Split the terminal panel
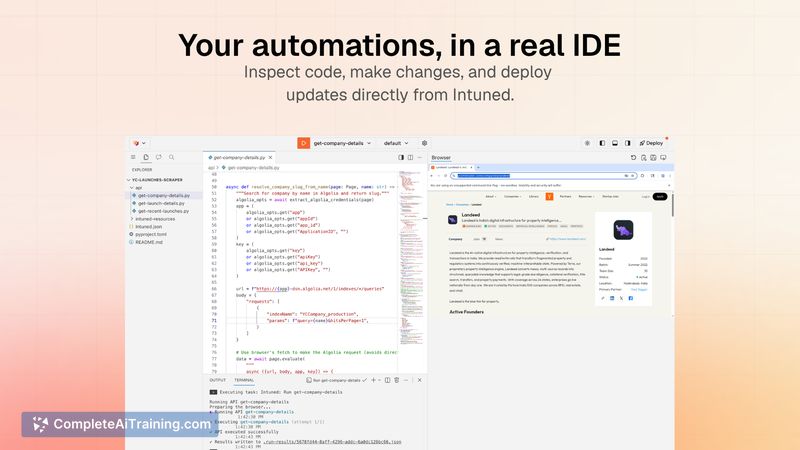This screenshot has height=450, width=800. pyautogui.click(x=387, y=380)
